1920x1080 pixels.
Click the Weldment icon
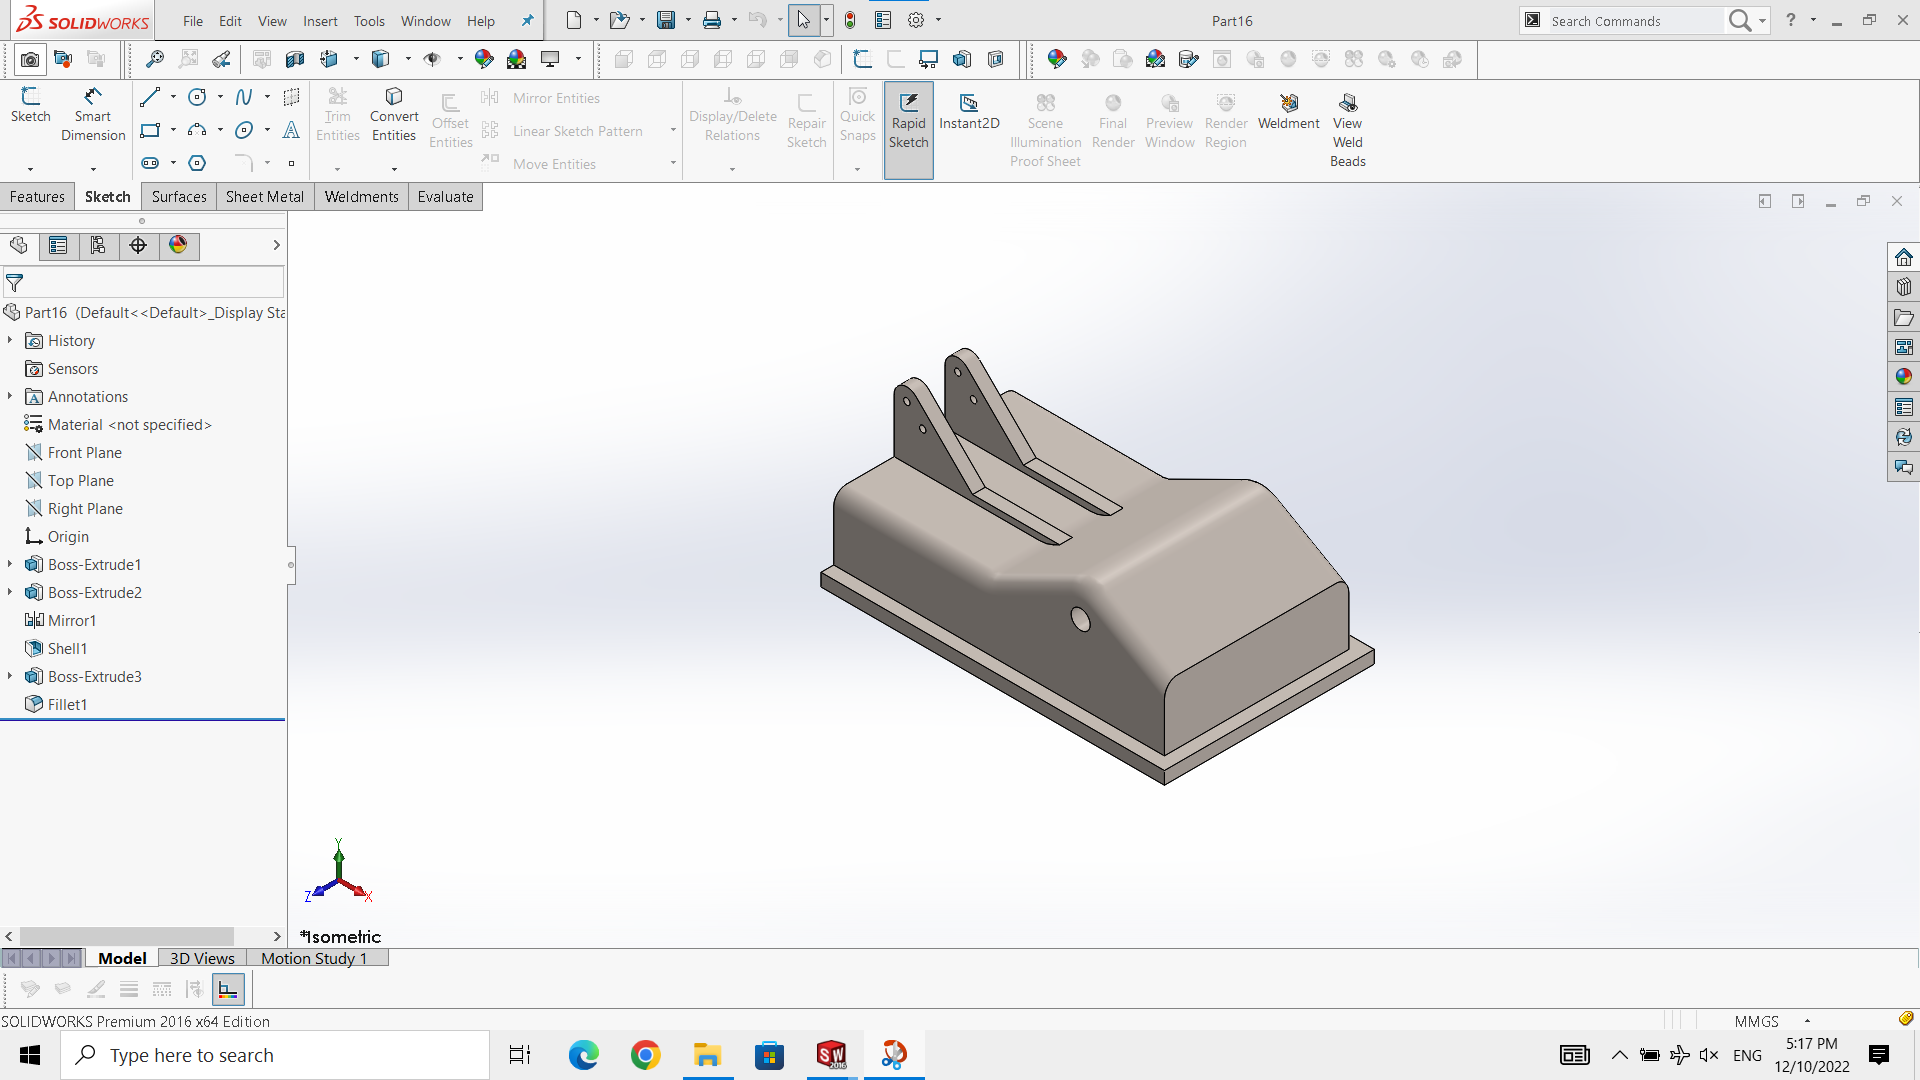pos(1289,112)
